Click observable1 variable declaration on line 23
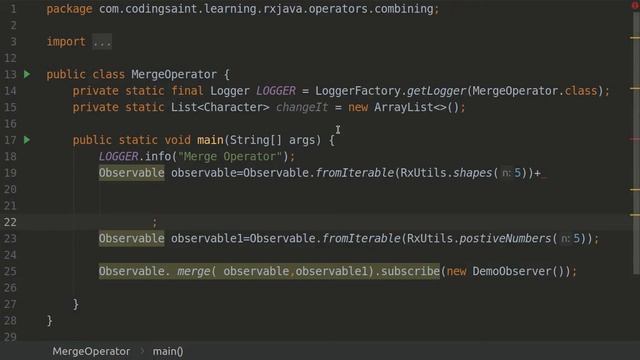The height and width of the screenshot is (360, 640). pos(207,238)
